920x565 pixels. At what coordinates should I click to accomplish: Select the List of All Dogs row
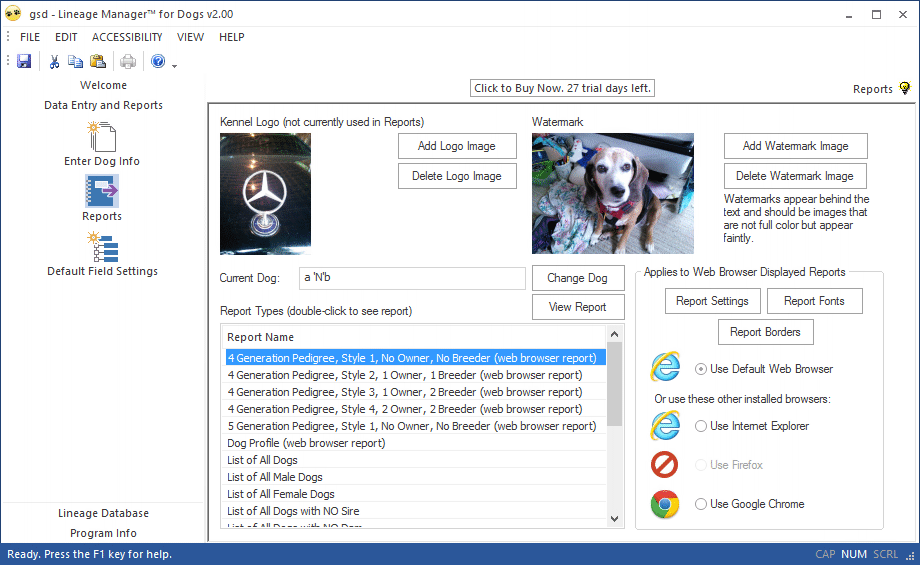pyautogui.click(x=415, y=460)
